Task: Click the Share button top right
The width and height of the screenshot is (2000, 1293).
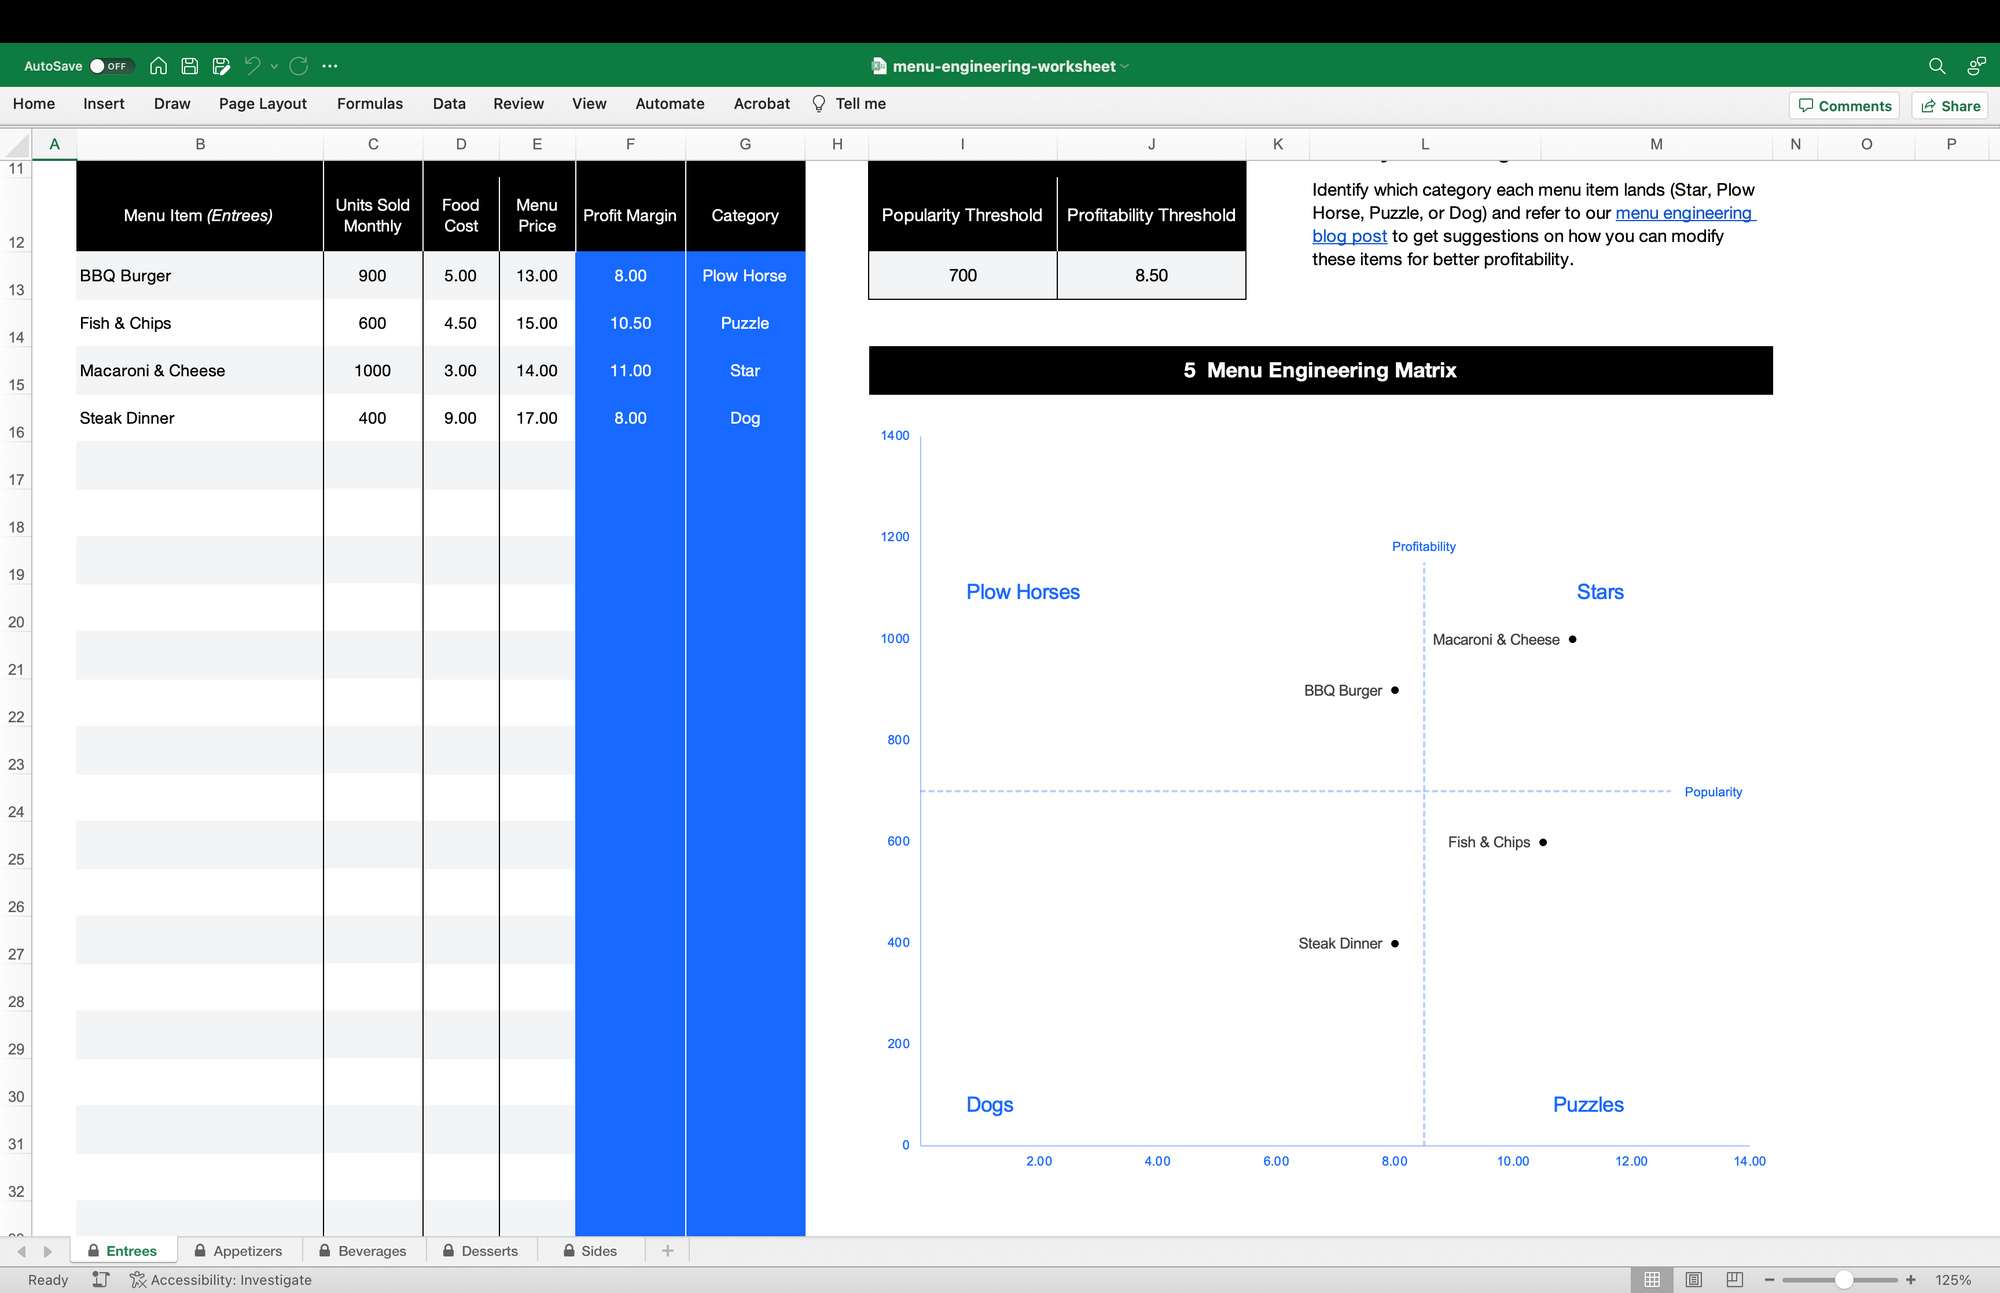Action: (1952, 106)
